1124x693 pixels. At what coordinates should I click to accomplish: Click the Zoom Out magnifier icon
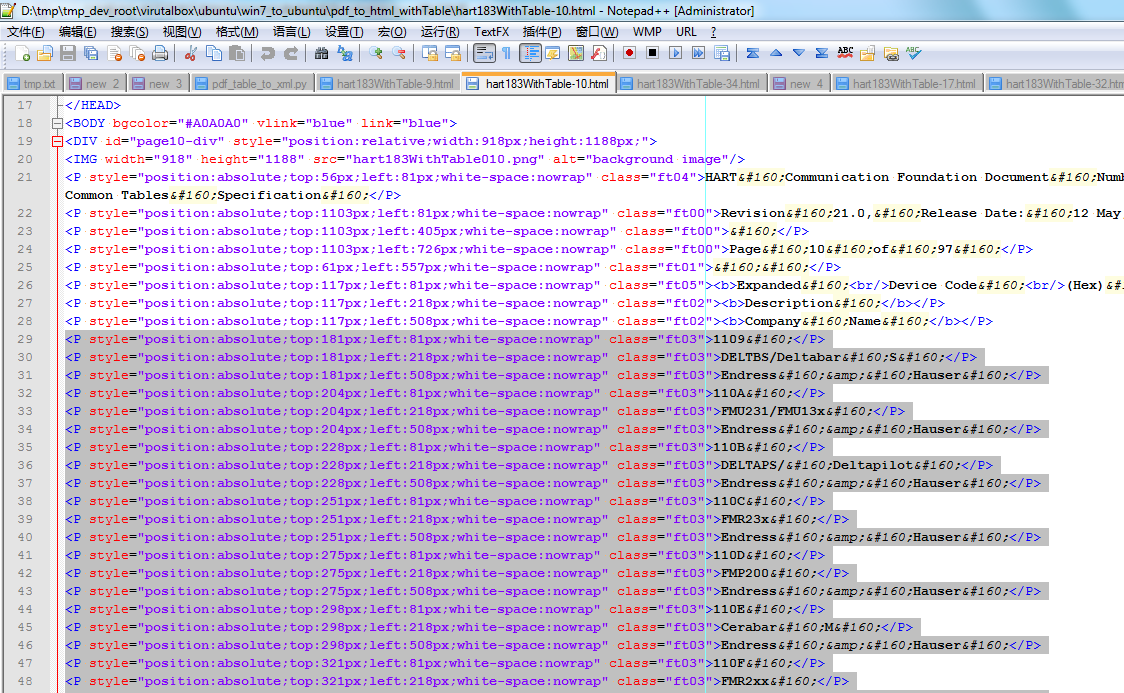(x=399, y=54)
